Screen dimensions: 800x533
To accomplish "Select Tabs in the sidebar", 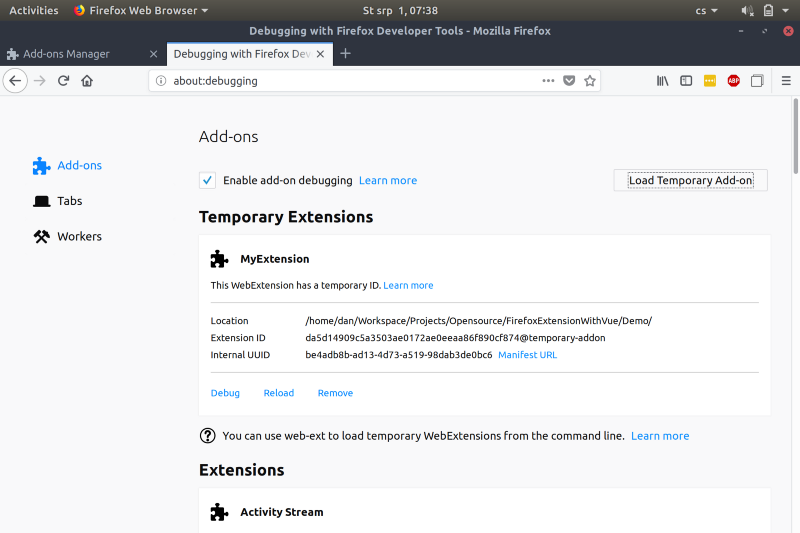I will pyautogui.click(x=69, y=201).
